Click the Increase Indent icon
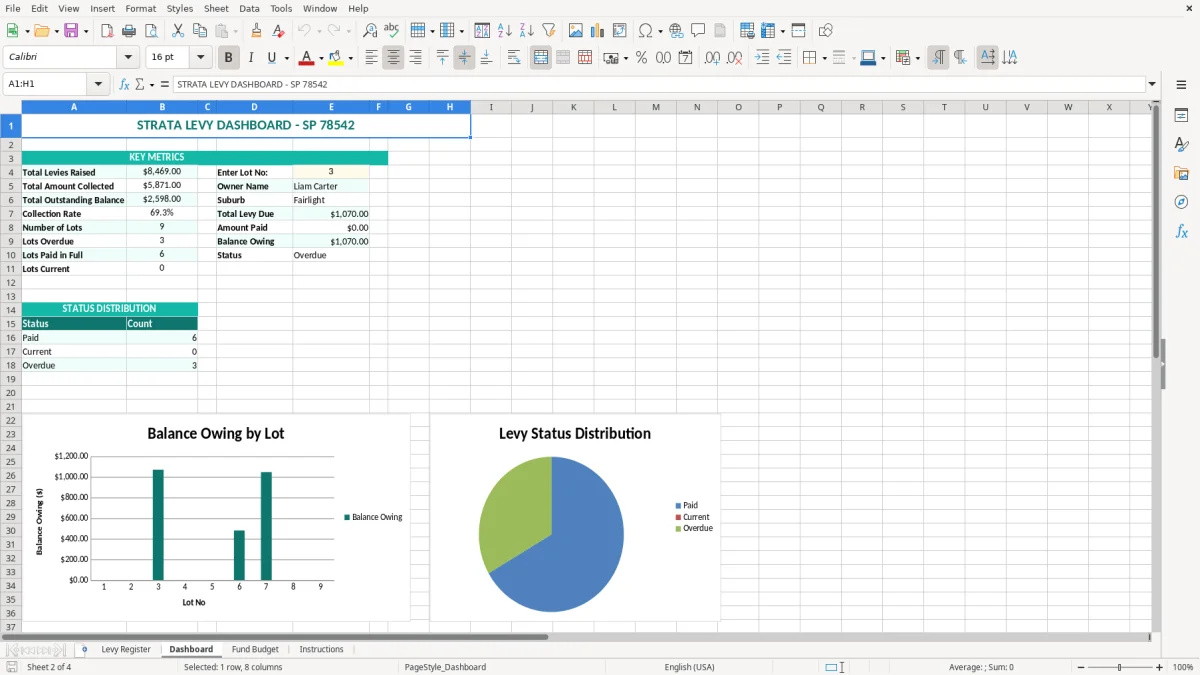Viewport: 1200px width, 675px height. 762,58
